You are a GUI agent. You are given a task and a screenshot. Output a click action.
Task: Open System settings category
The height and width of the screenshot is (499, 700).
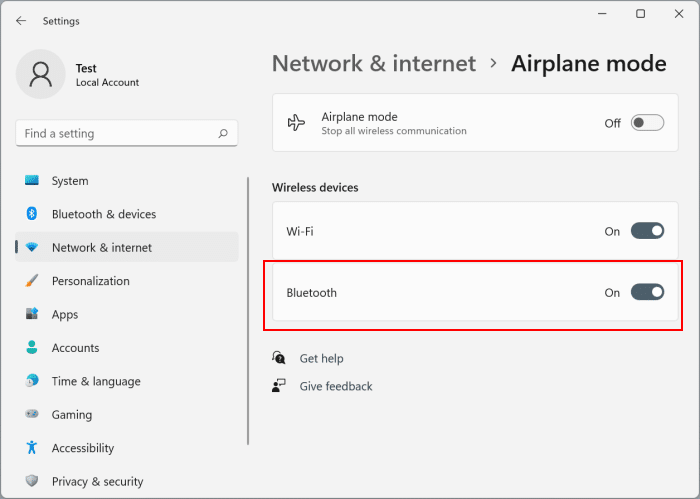tap(127, 181)
